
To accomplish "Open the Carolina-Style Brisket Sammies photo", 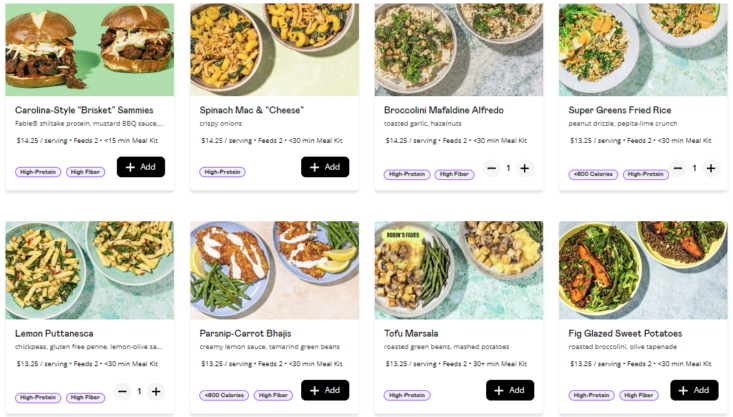I will click(x=90, y=49).
